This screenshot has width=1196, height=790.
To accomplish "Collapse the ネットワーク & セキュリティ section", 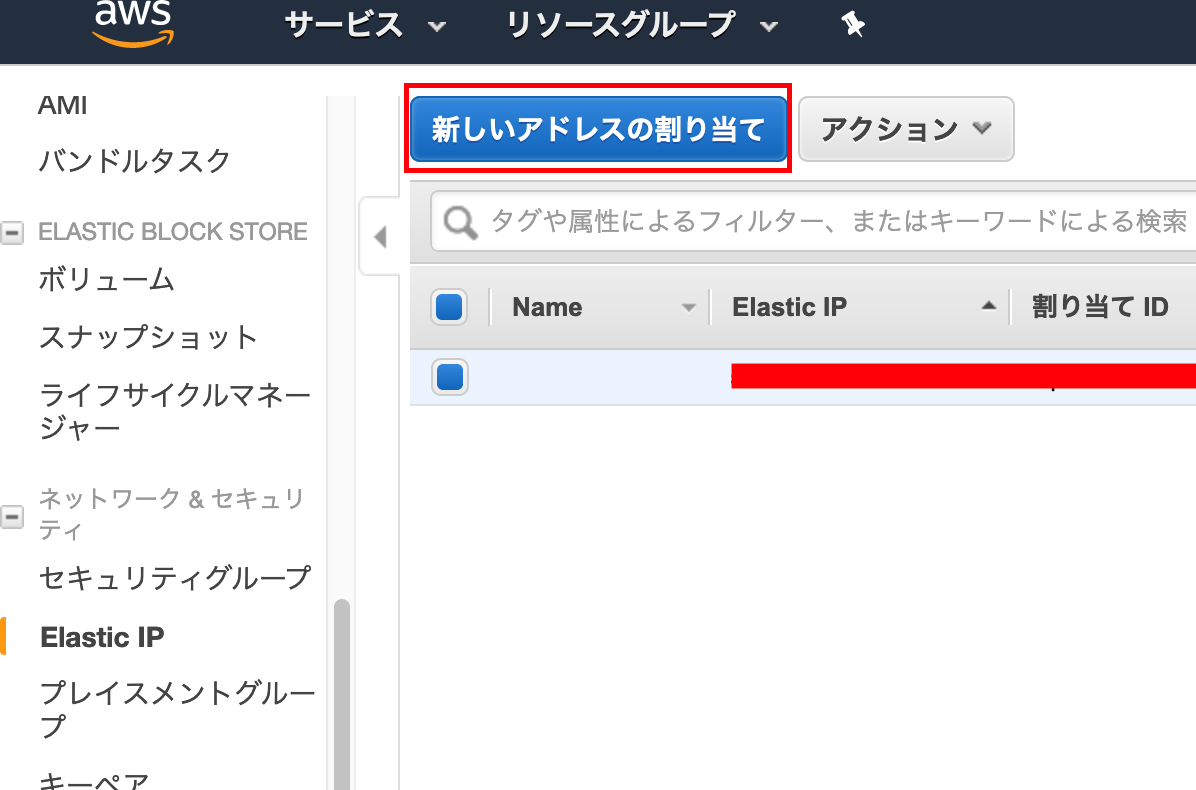I will click(13, 516).
